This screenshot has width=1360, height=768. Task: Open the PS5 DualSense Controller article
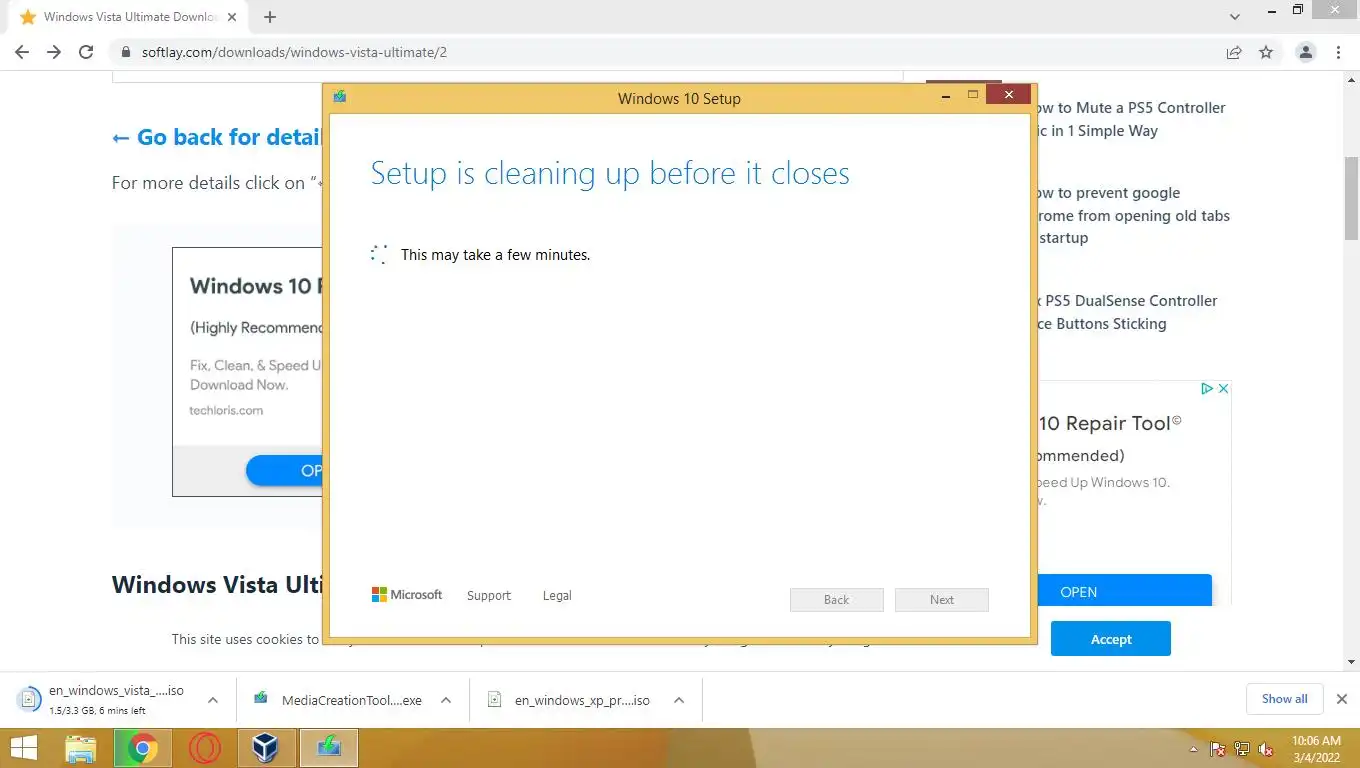pyautogui.click(x=1127, y=312)
